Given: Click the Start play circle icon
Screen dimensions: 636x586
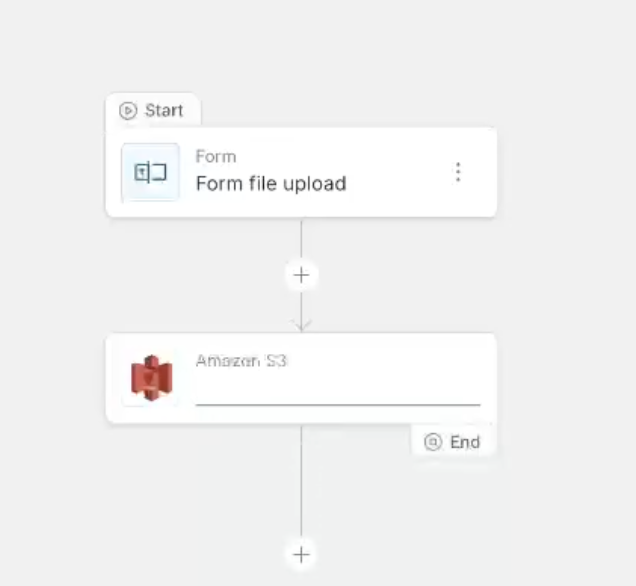Looking at the screenshot, I should pos(128,111).
